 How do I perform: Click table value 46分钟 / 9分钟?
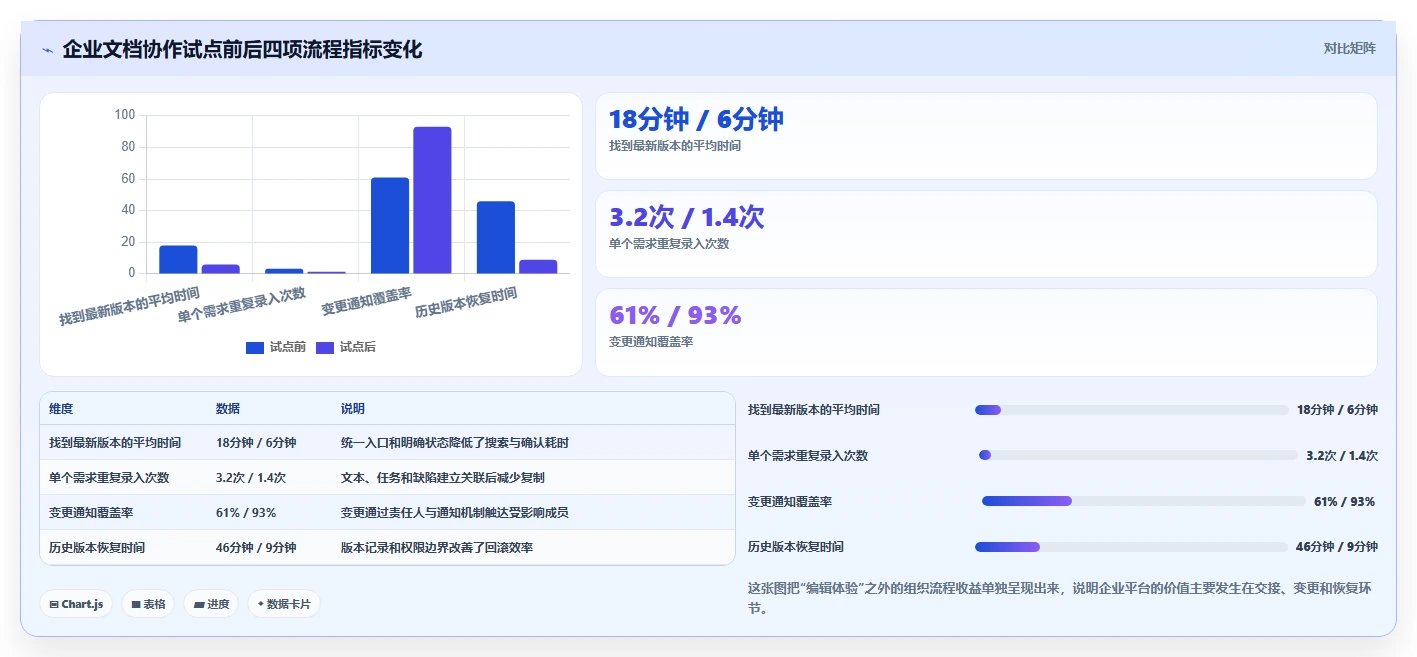(x=256, y=548)
